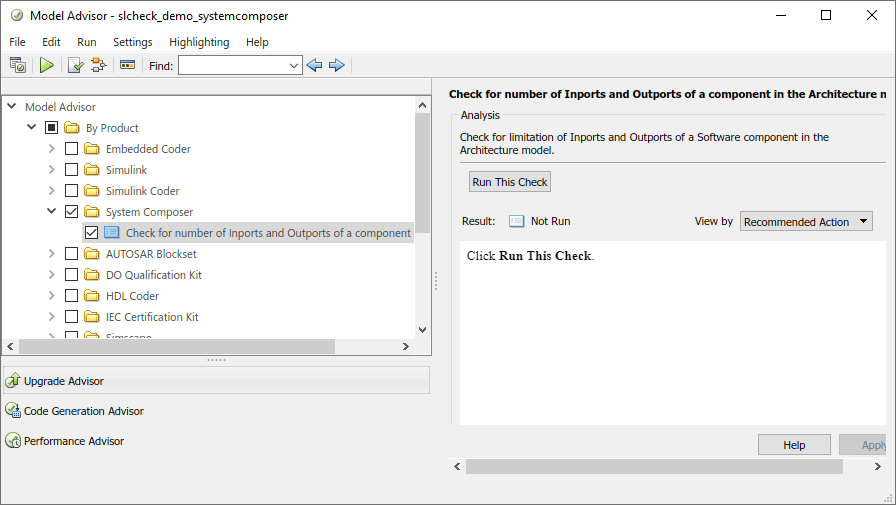Click into the Find text field
896x505 pixels.
pos(233,66)
